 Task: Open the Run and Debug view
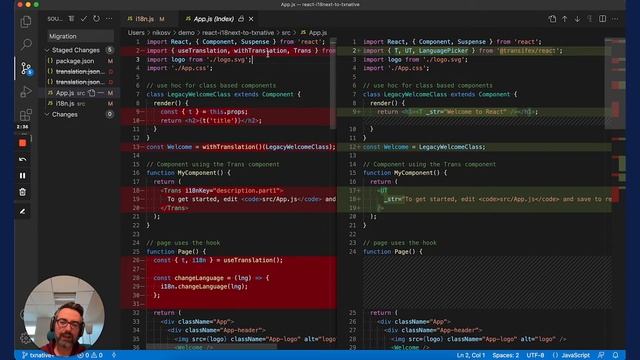click(26, 91)
